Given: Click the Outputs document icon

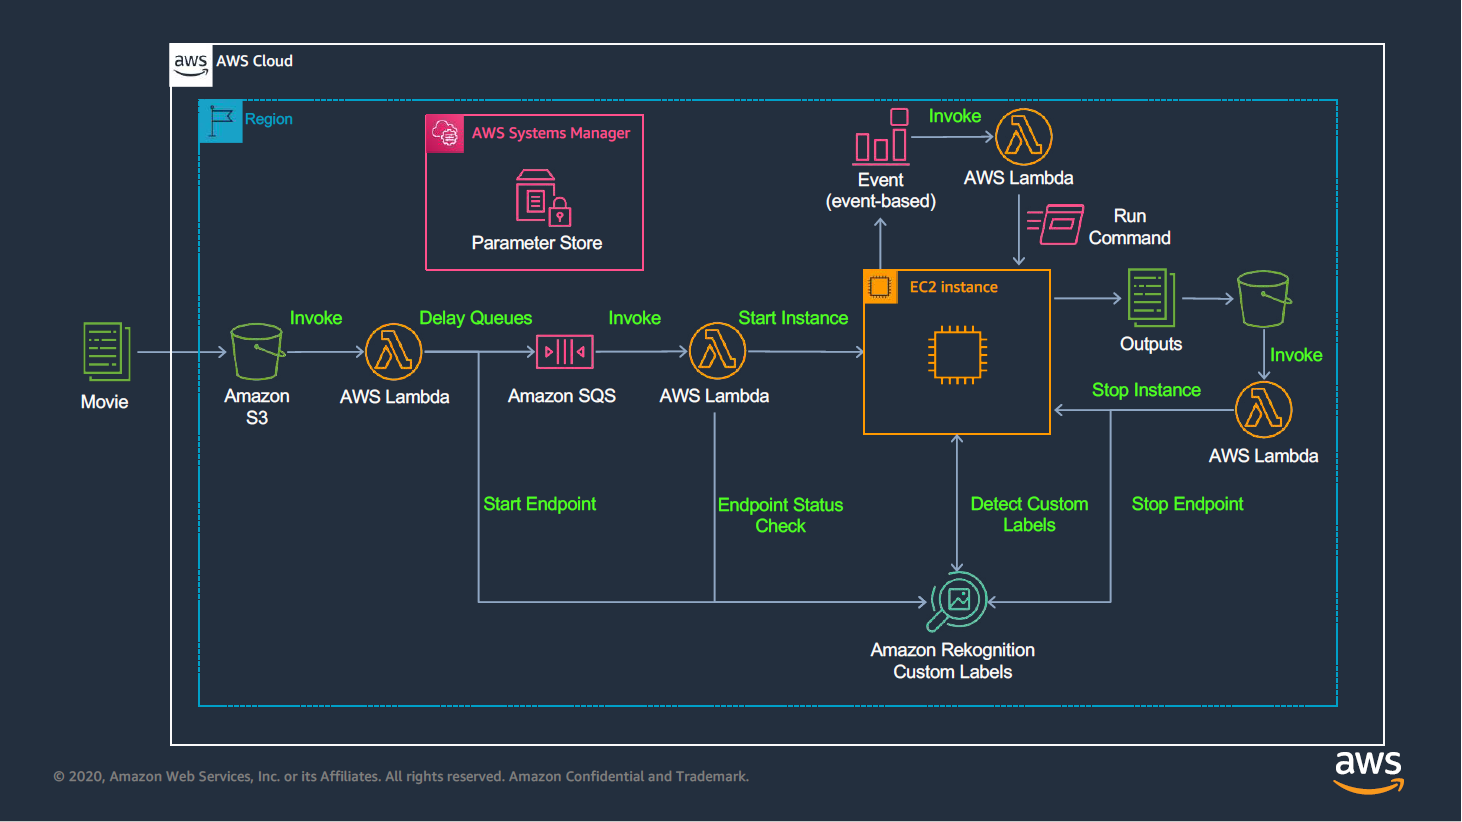Looking at the screenshot, I should (x=1151, y=297).
